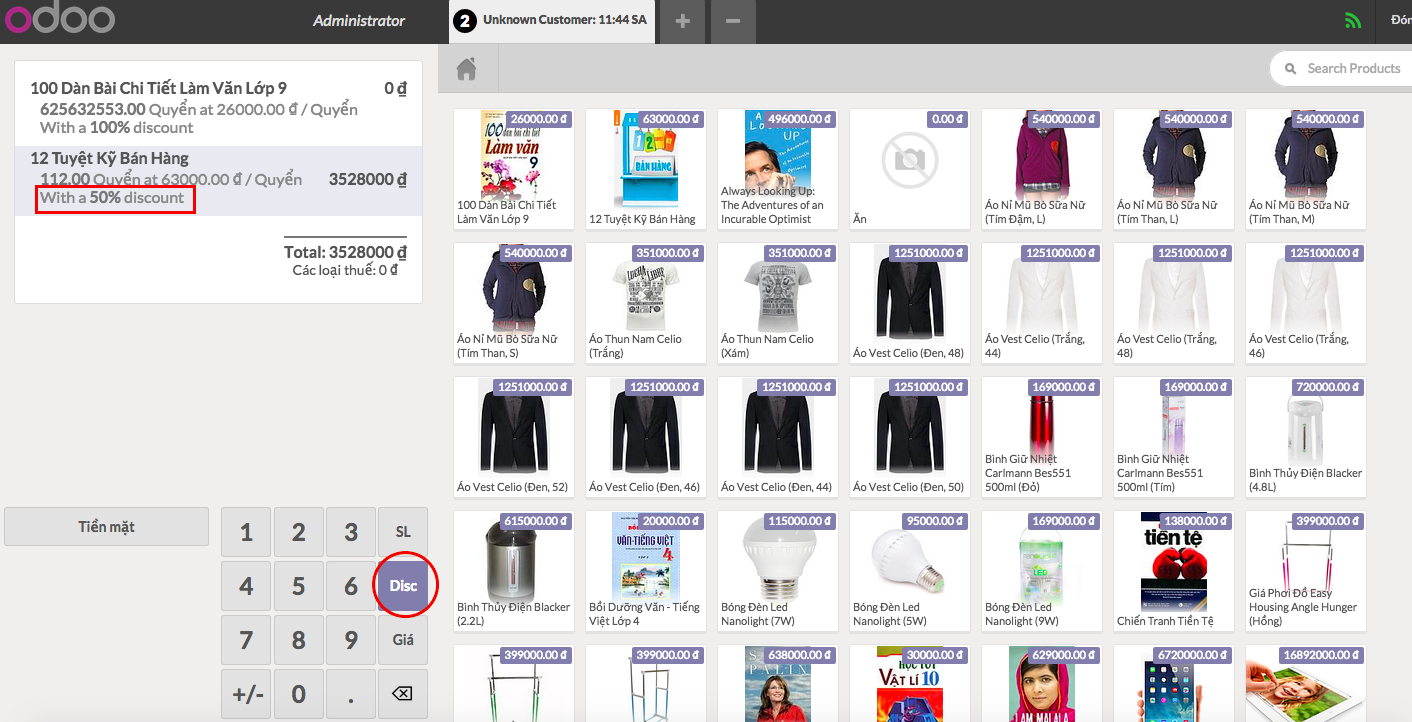This screenshot has width=1412, height=722.
Task: Tap numpad digit 4
Action: coord(246,586)
